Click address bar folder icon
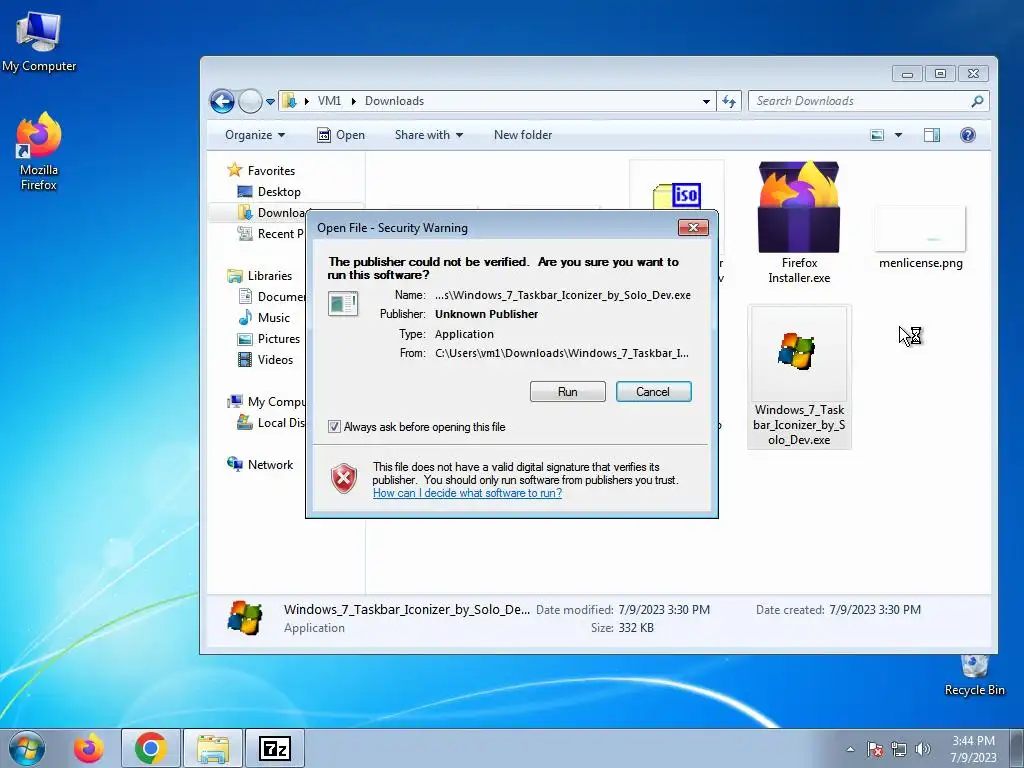 [289, 101]
